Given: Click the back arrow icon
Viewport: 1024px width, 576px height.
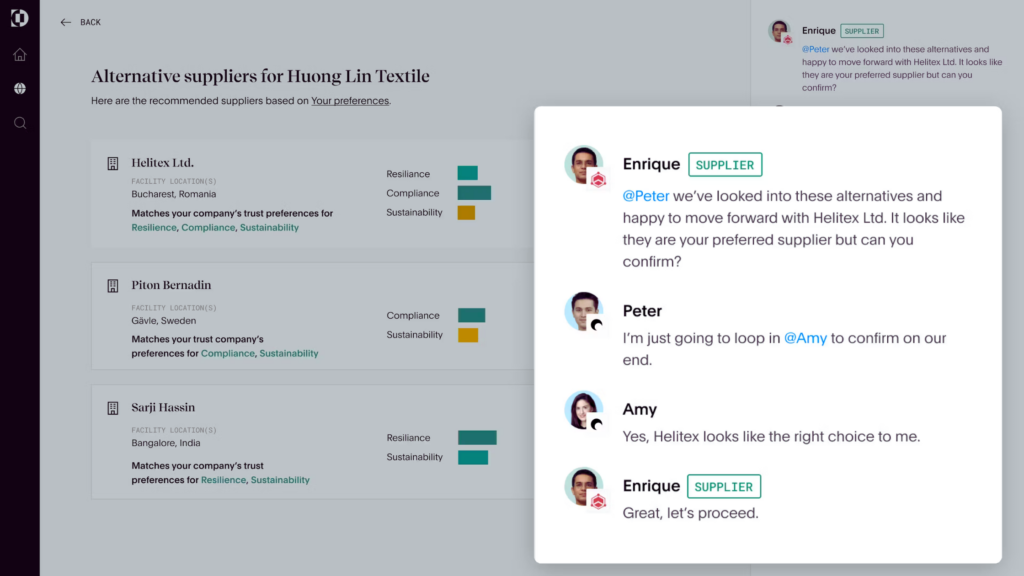Looking at the screenshot, I should (x=65, y=22).
